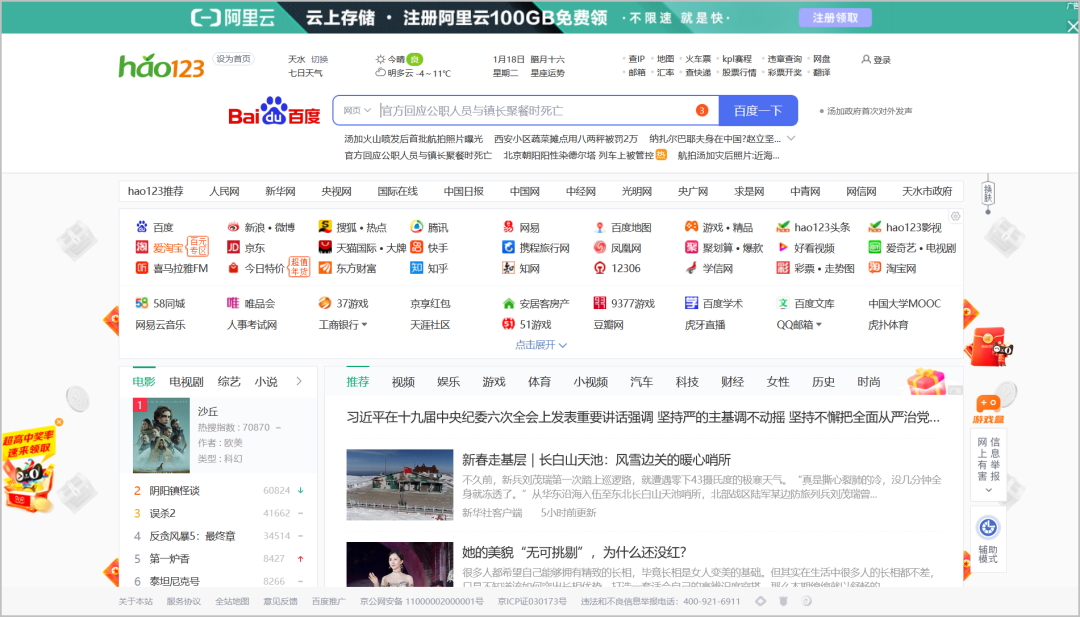This screenshot has width=1080, height=617.
Task: Open the 长白山天池 news thumbnail
Action: [x=399, y=484]
